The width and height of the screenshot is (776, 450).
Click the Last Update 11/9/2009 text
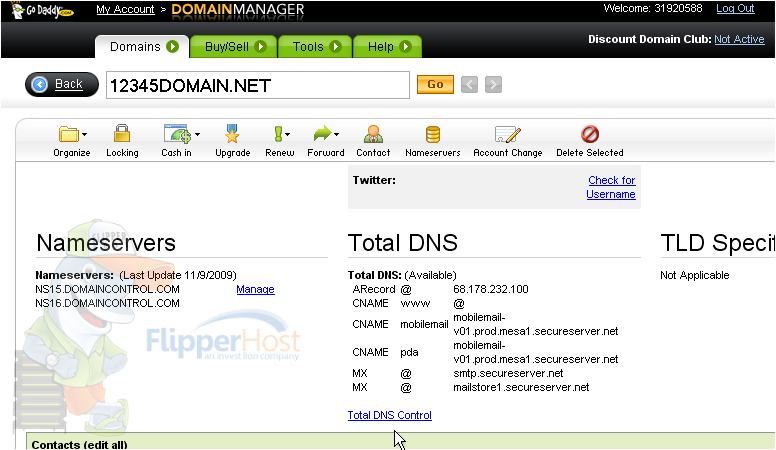pyautogui.click(x=178, y=275)
